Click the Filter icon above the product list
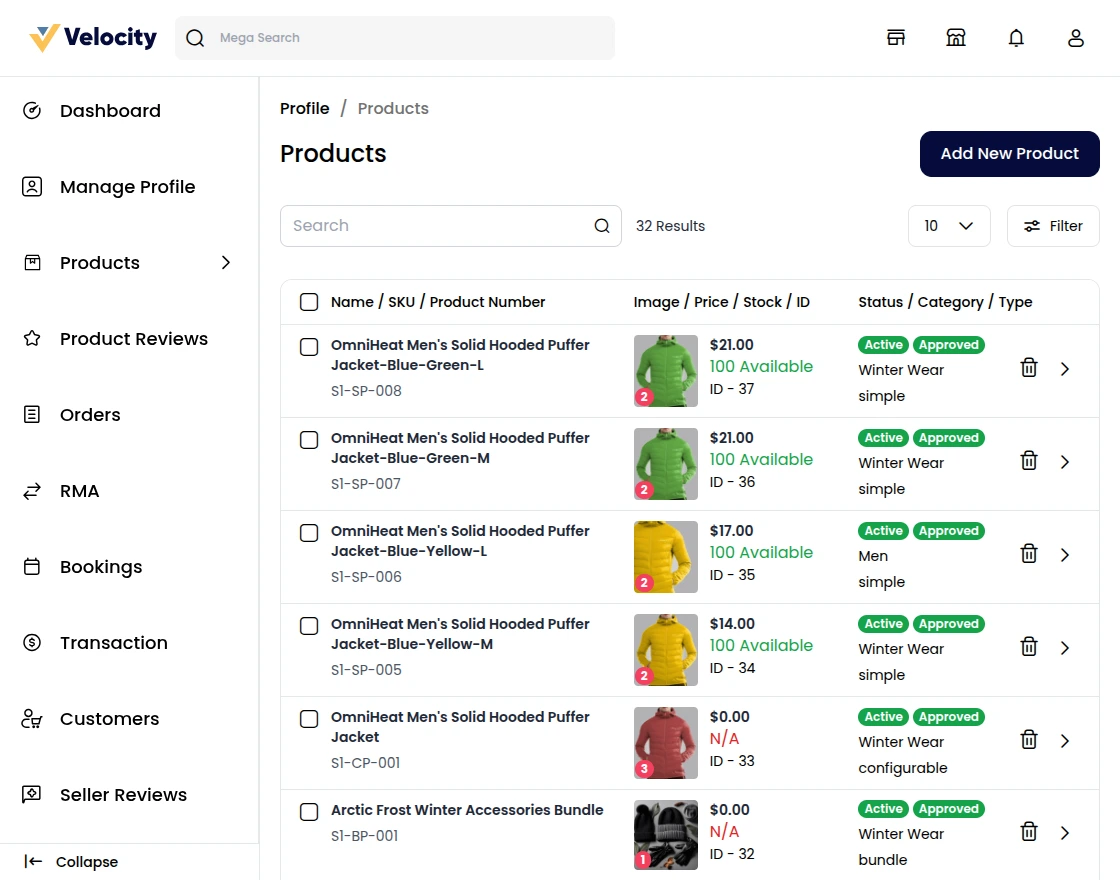 (1052, 226)
